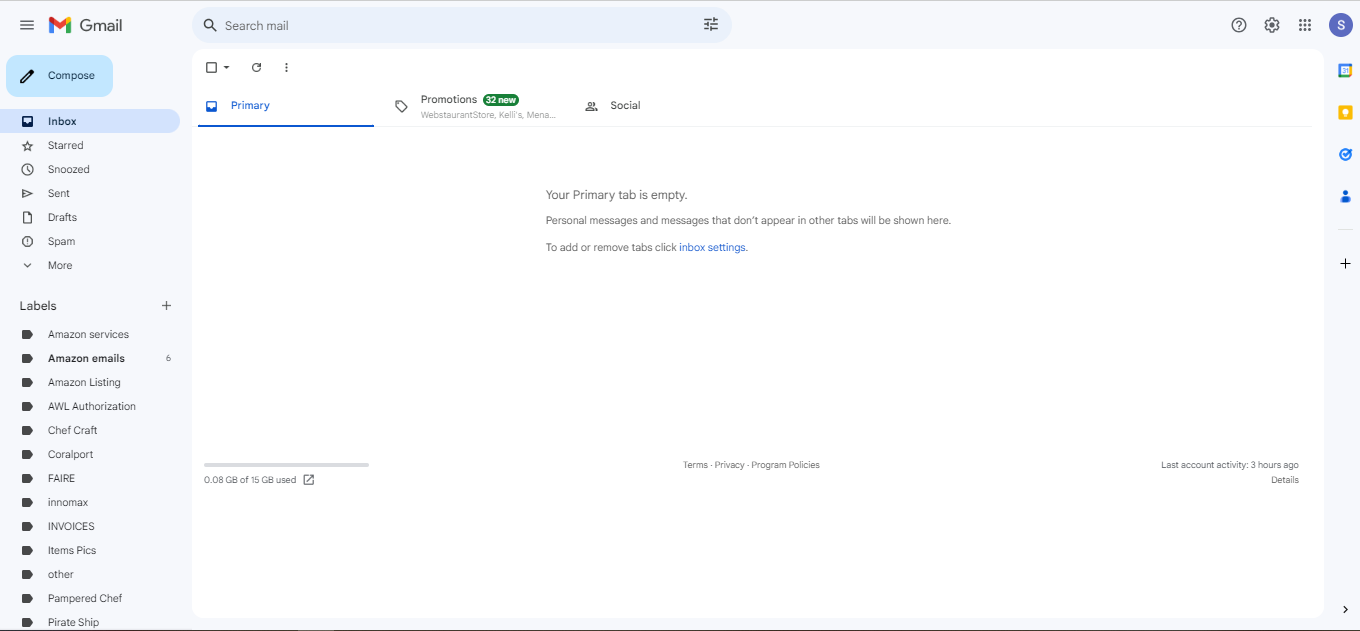Refresh the inbox
Viewport: 1360px width, 631px height.
[256, 67]
